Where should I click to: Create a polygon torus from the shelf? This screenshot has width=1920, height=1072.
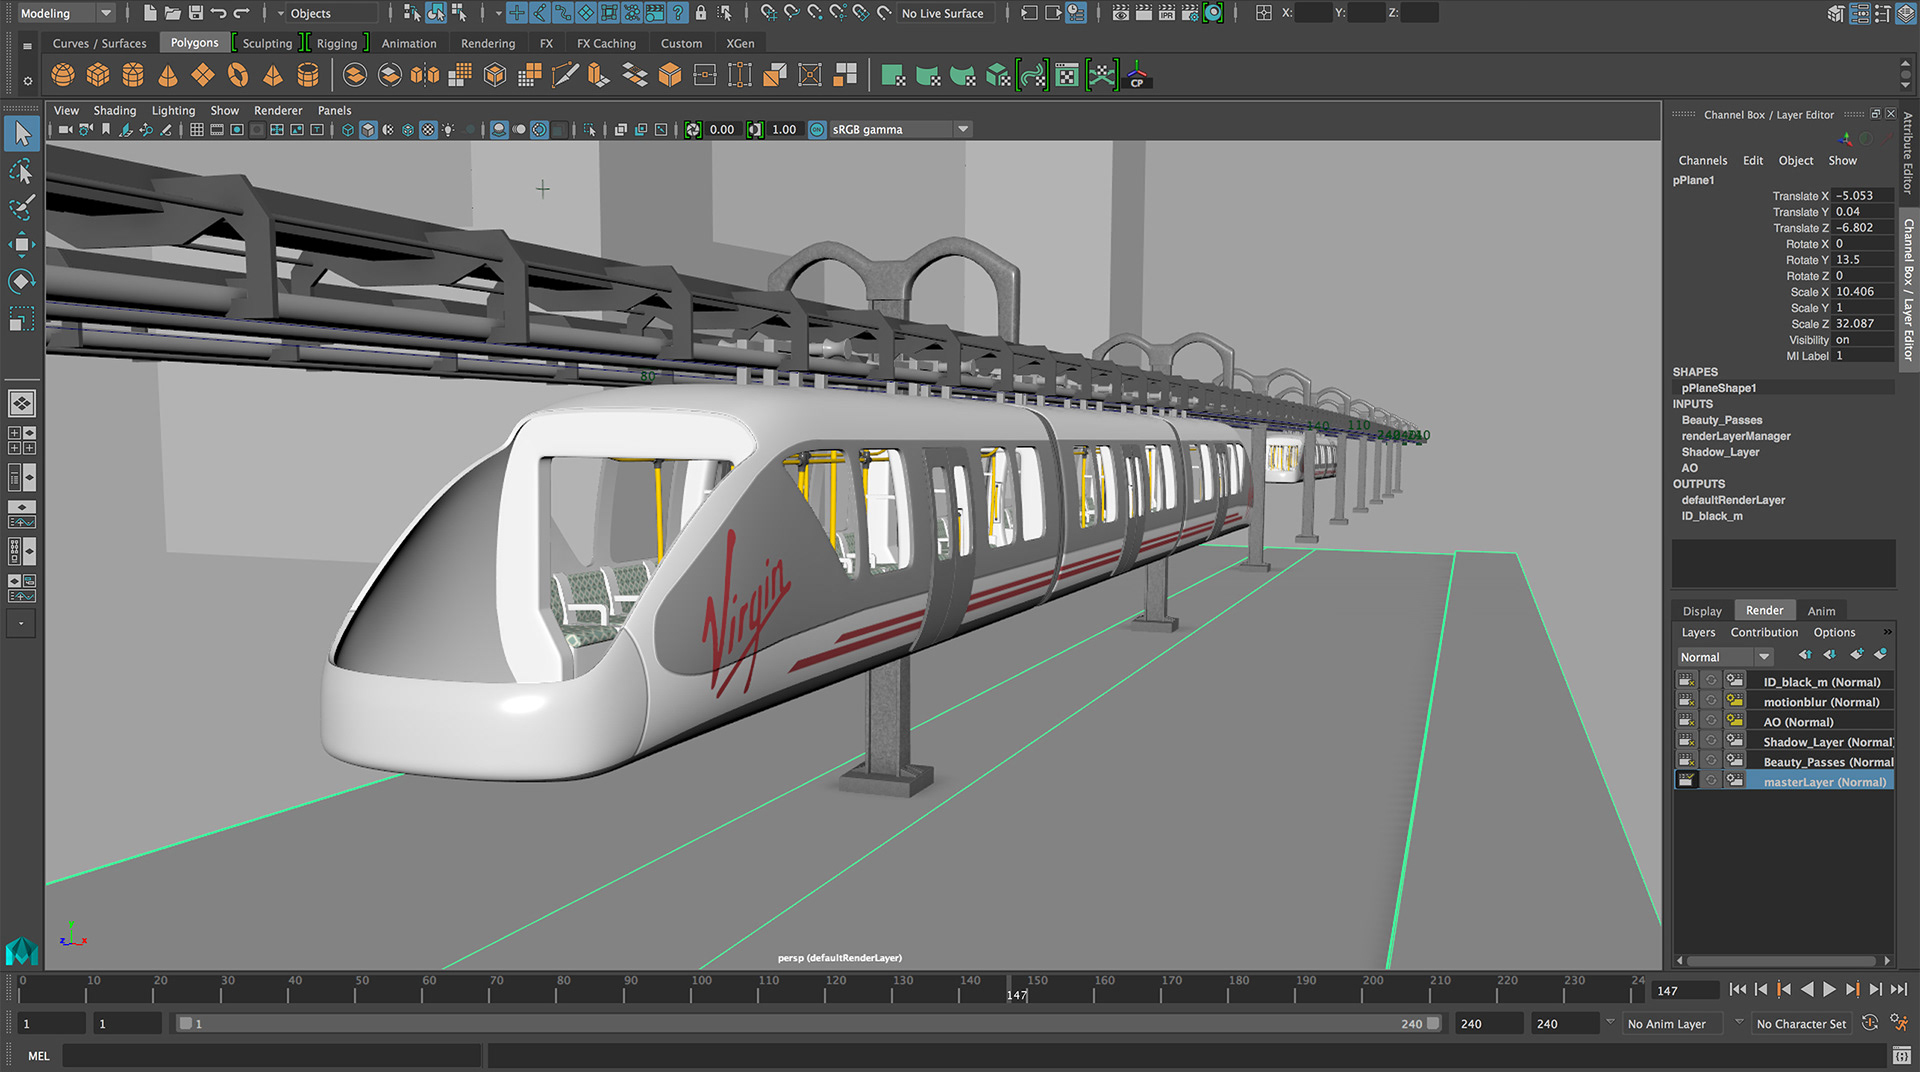pyautogui.click(x=238, y=75)
